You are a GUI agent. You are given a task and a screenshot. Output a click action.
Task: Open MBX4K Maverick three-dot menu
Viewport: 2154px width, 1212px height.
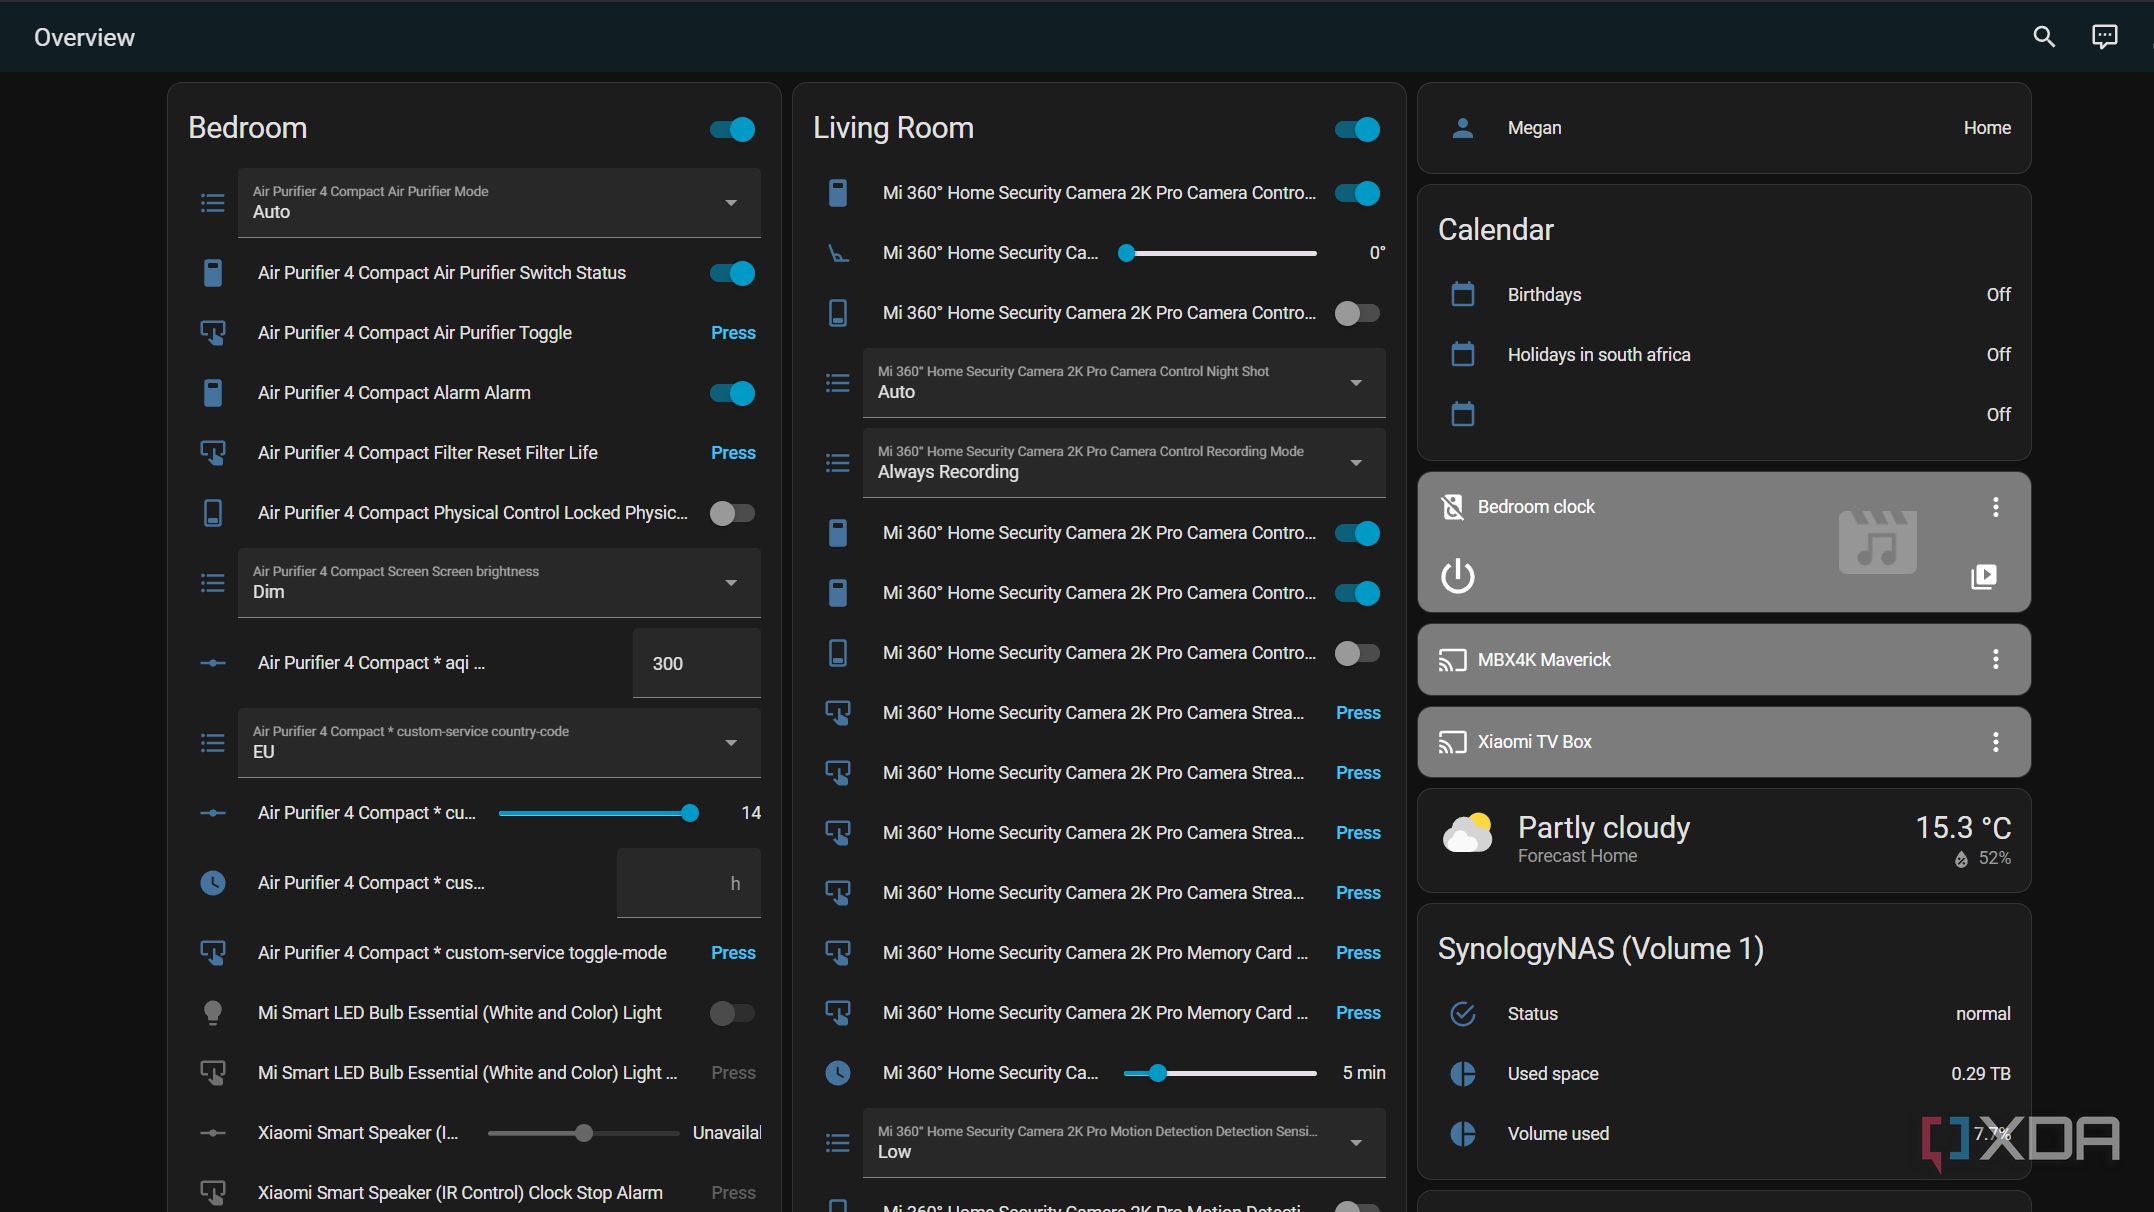[1996, 659]
